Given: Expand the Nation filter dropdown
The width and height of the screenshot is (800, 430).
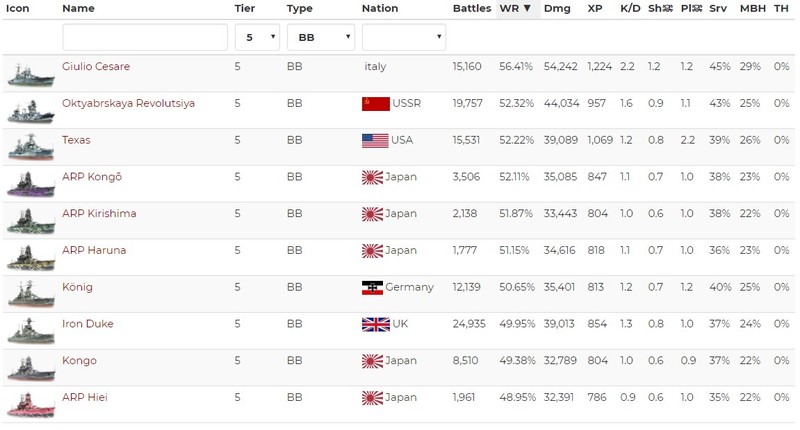Looking at the screenshot, I should pos(403,38).
